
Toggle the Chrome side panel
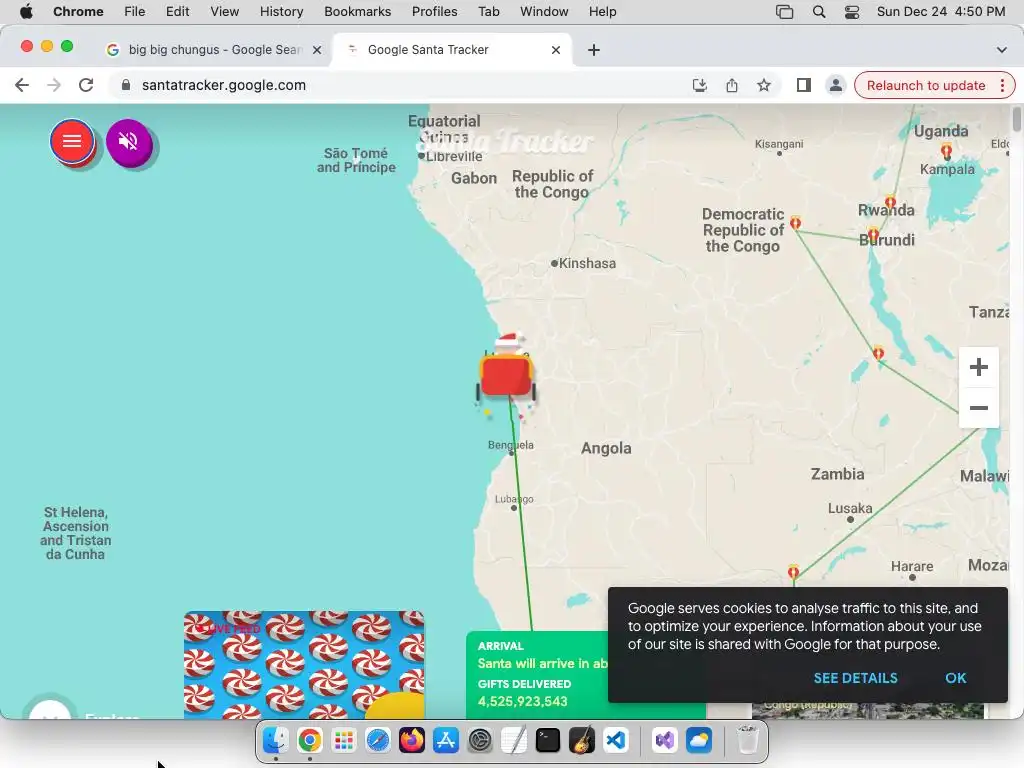pyautogui.click(x=803, y=85)
